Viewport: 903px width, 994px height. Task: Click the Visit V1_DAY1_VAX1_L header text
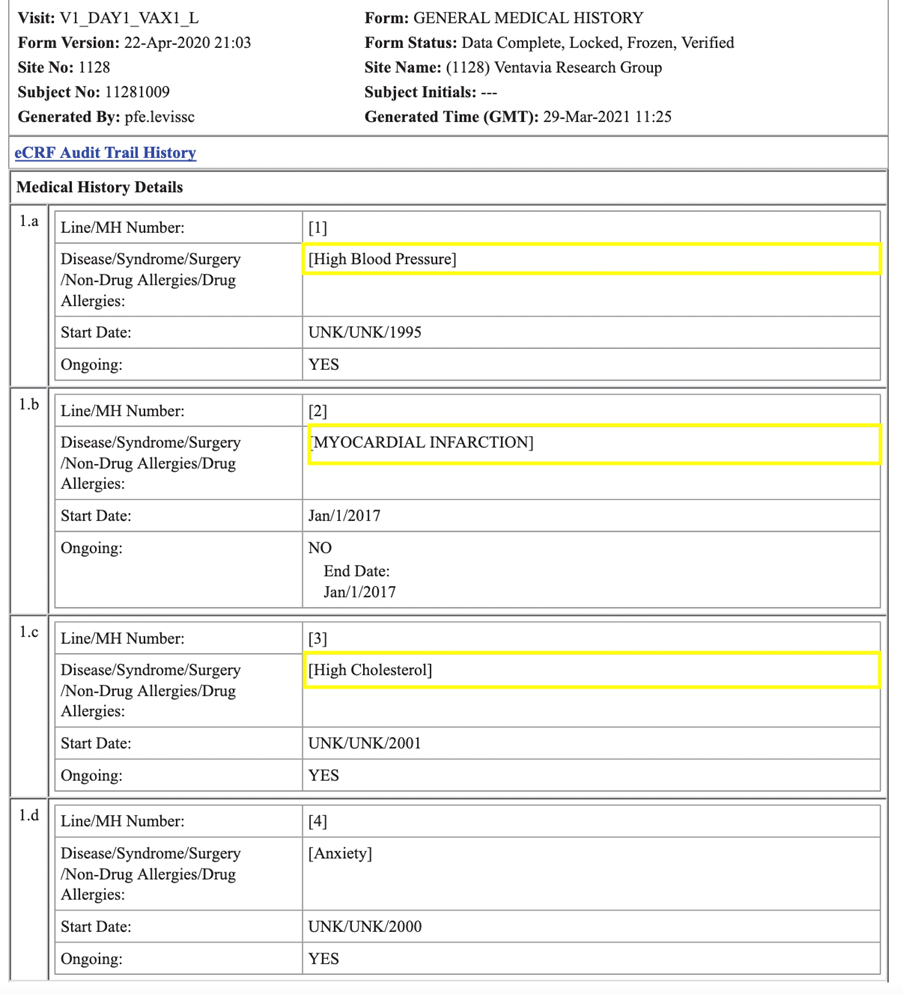[108, 18]
